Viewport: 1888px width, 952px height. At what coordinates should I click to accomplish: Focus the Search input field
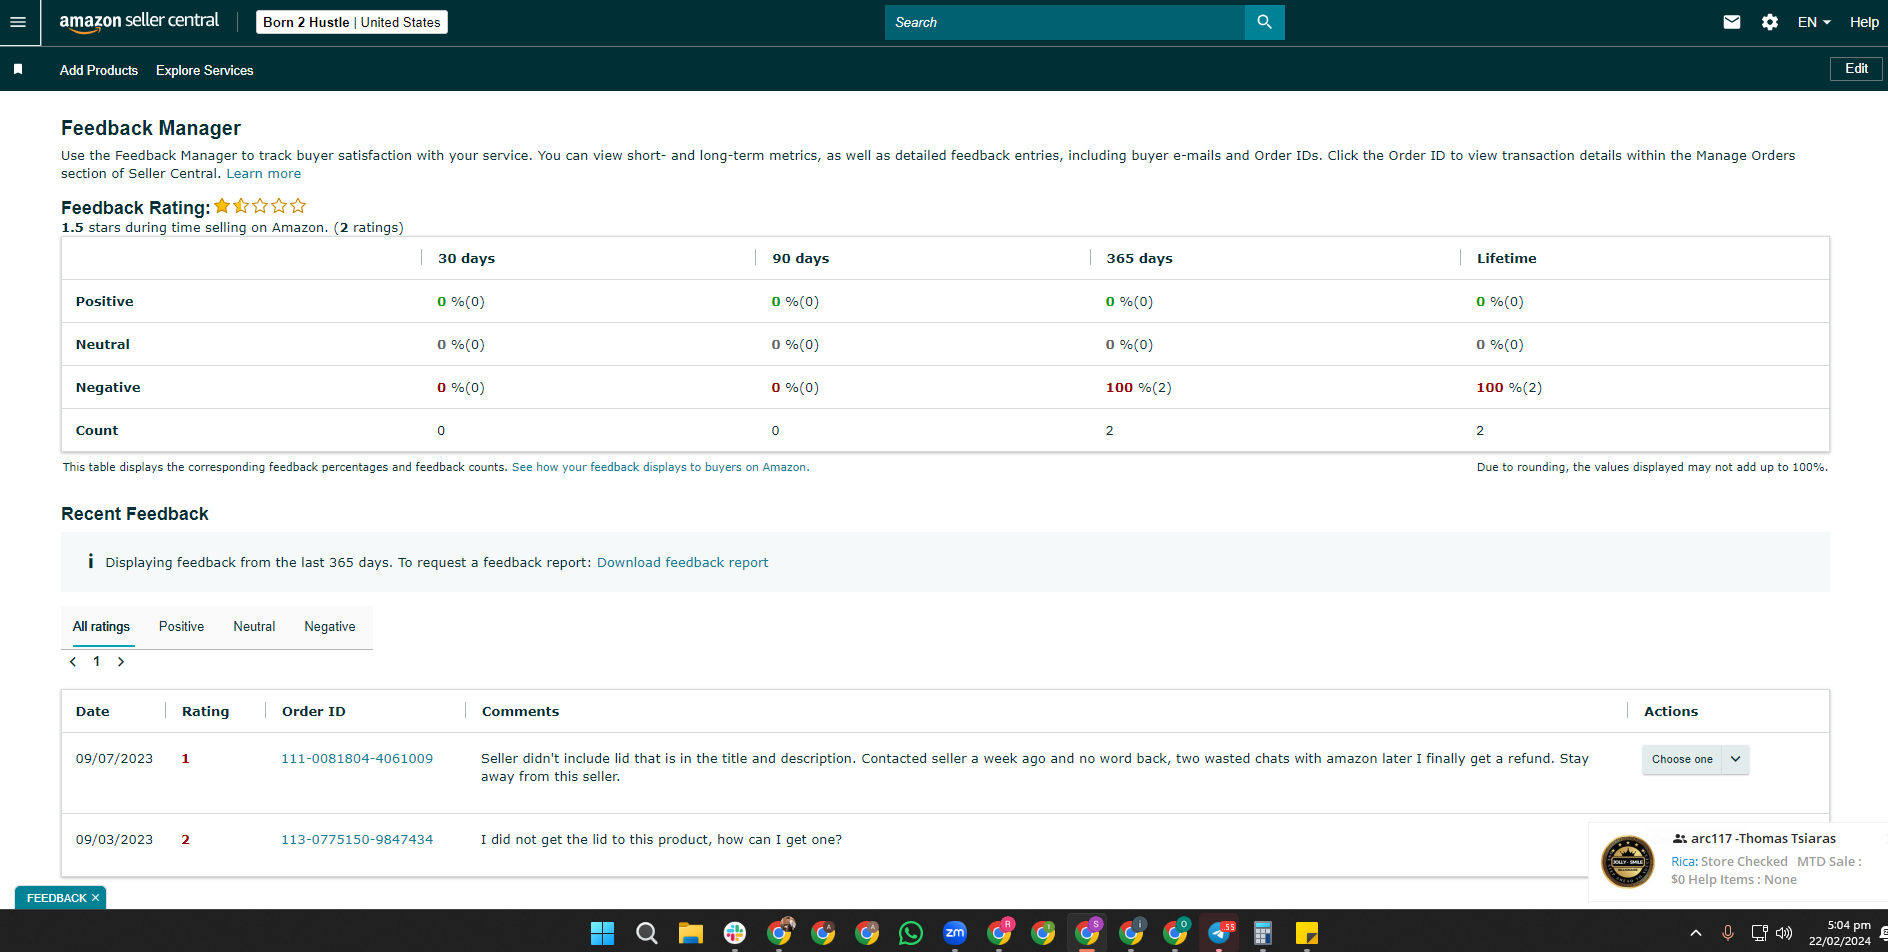(1064, 22)
